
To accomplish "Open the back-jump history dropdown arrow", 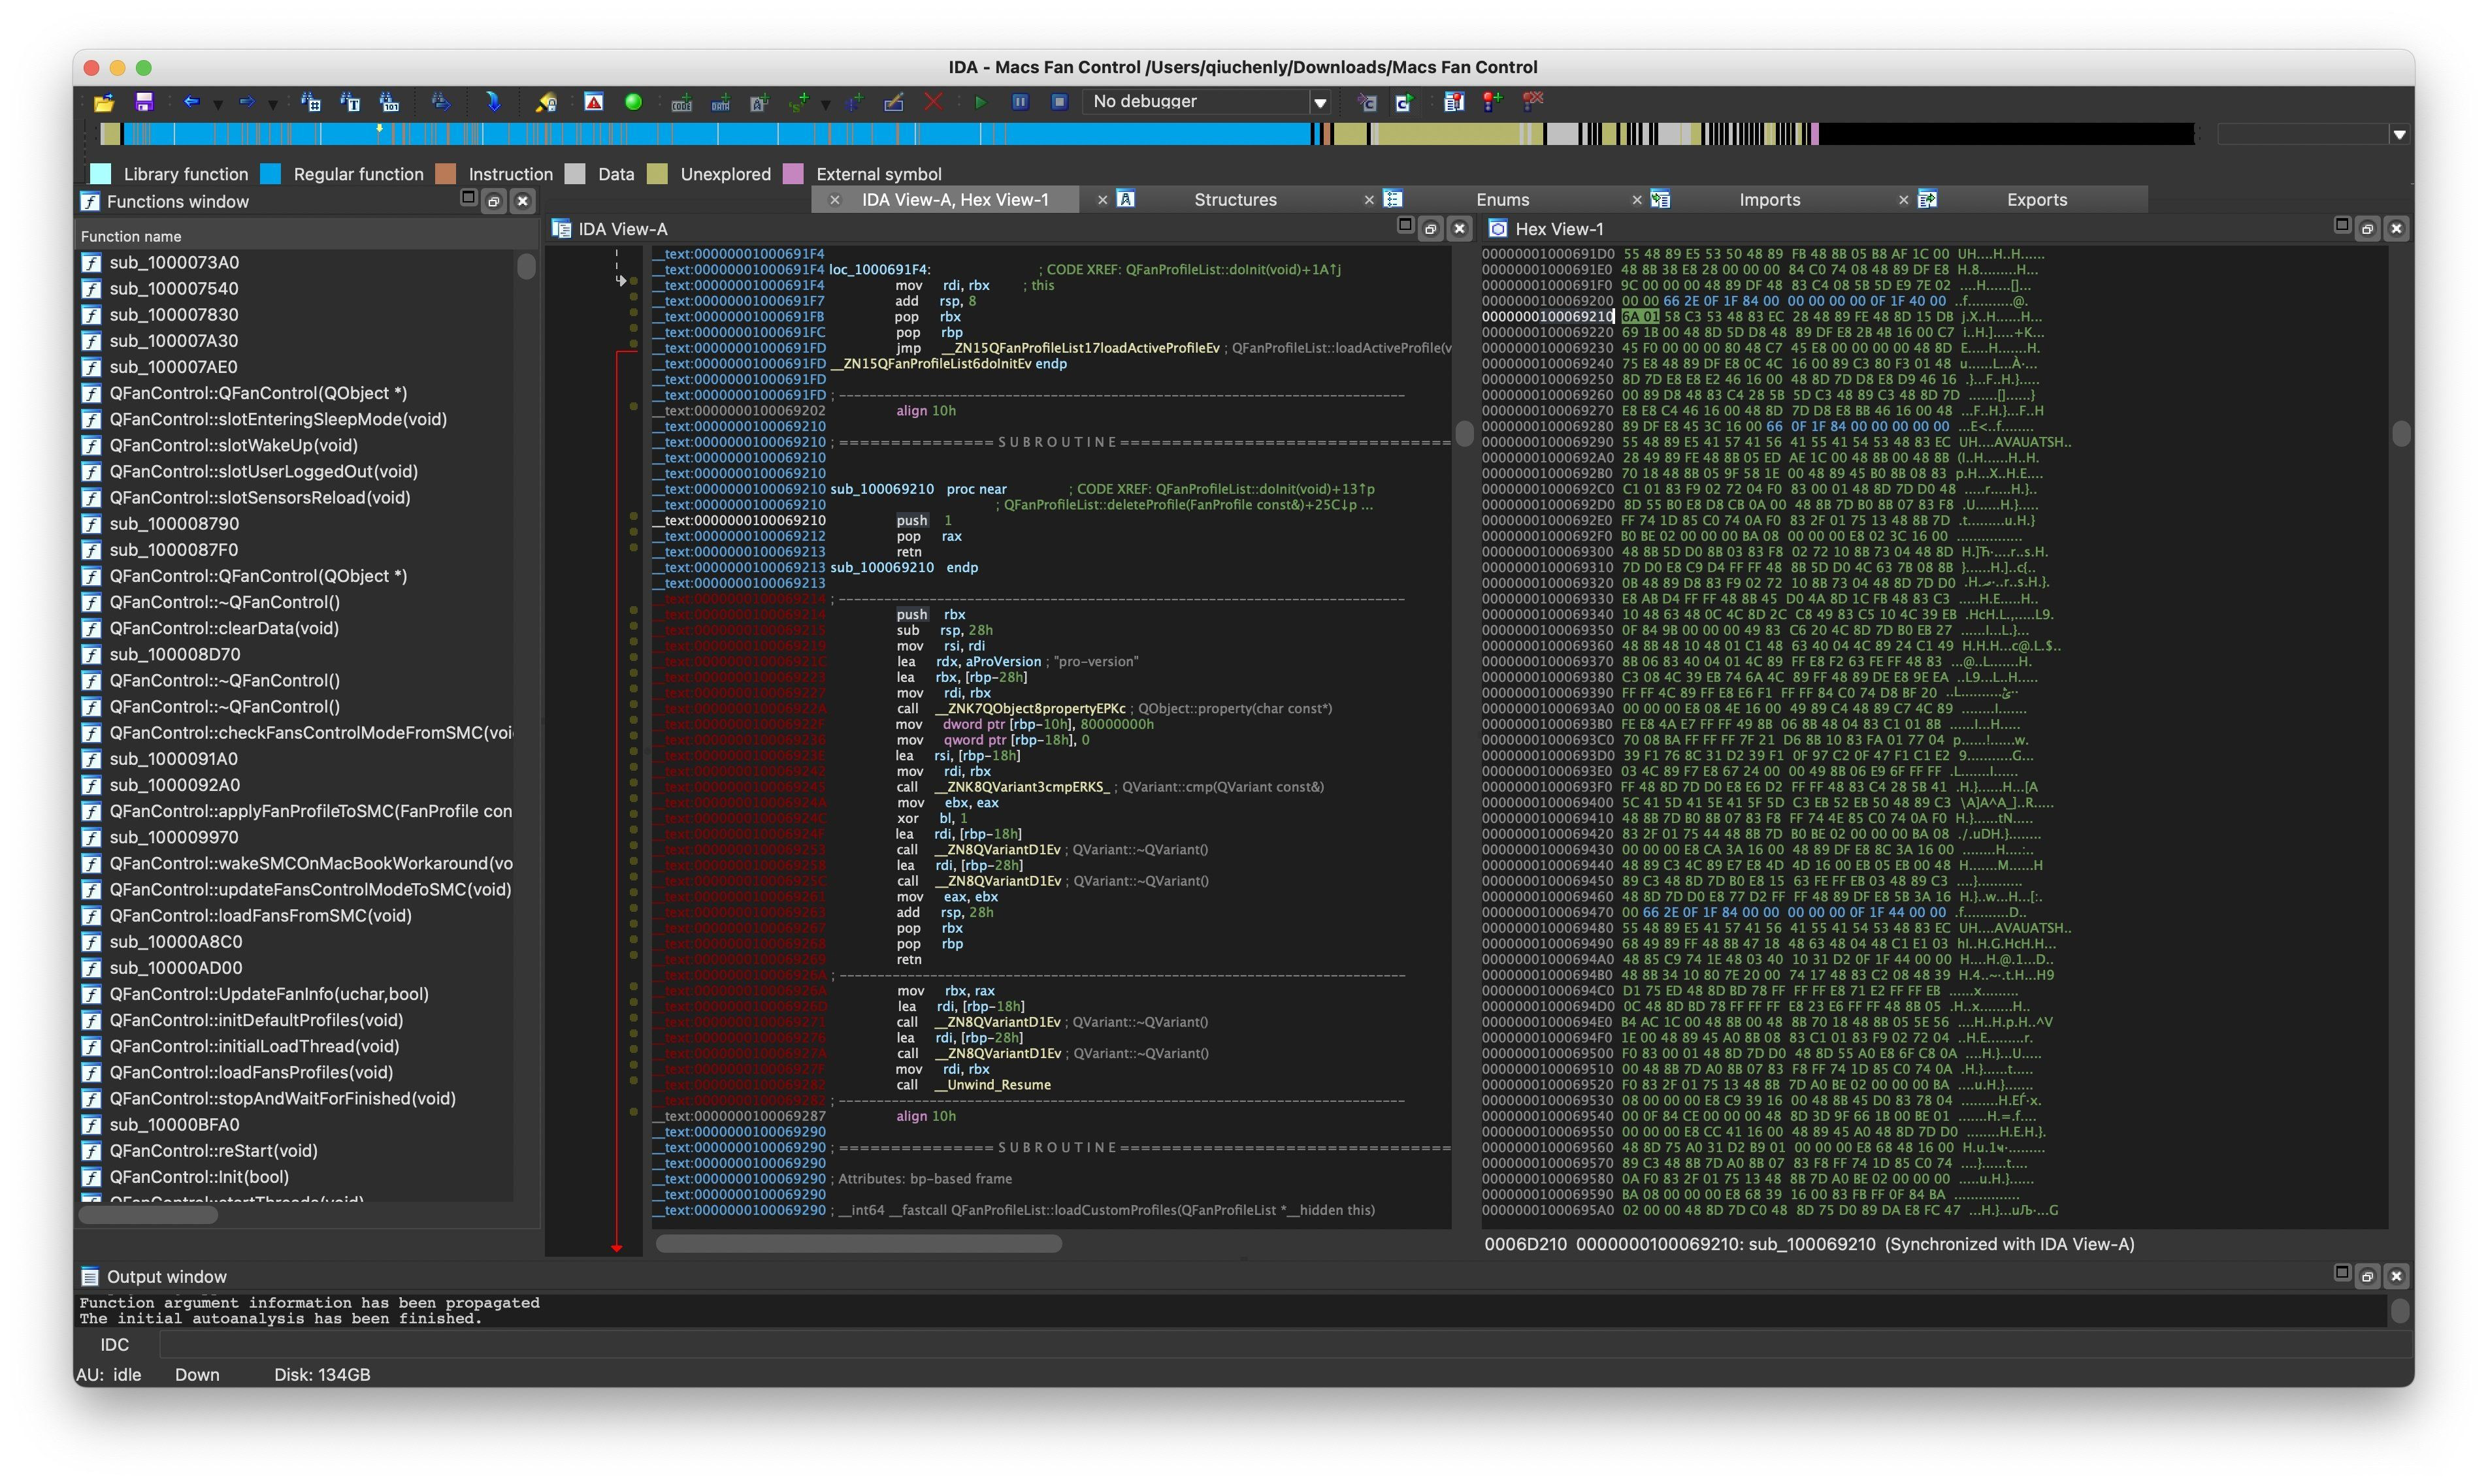I will 218,104.
